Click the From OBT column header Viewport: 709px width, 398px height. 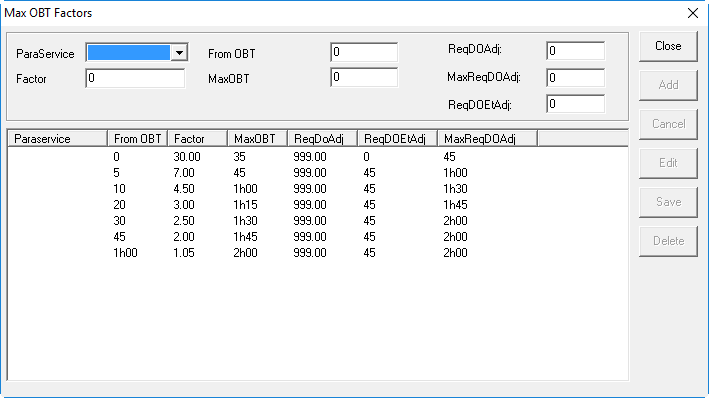click(x=137, y=138)
